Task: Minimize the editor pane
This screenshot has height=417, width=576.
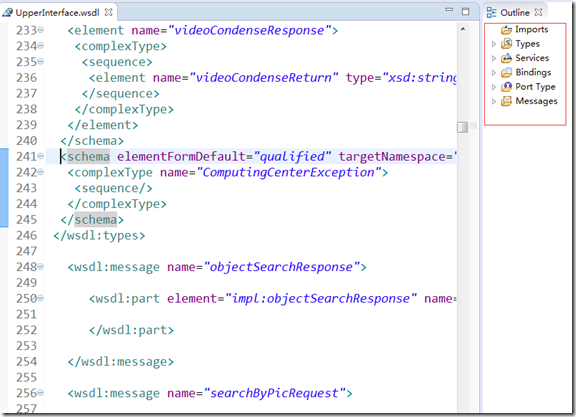Action: pyautogui.click(x=449, y=10)
